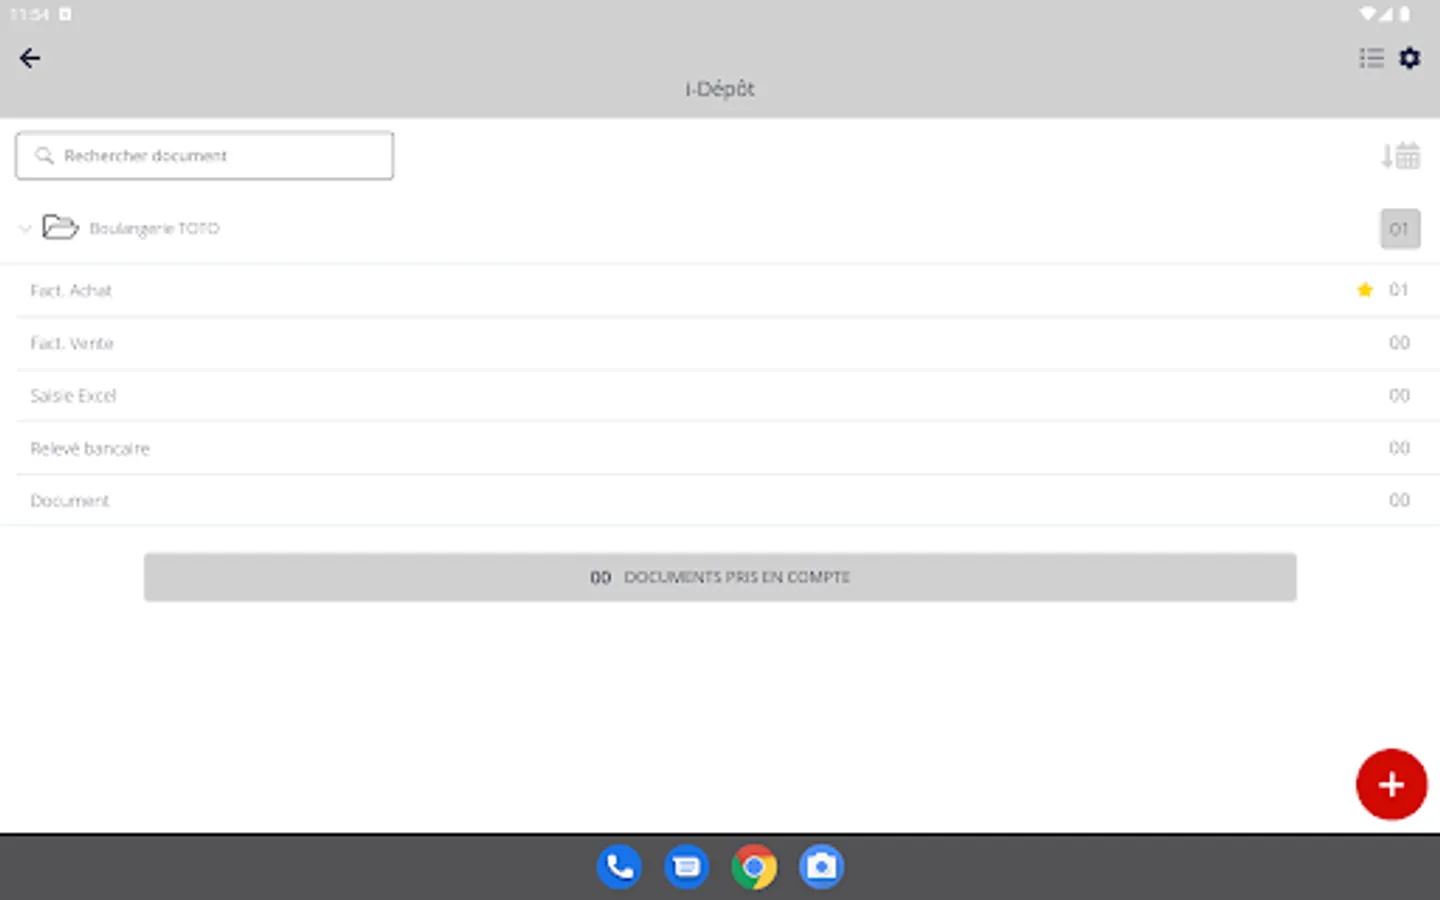Open settings gear icon

coord(1410,58)
